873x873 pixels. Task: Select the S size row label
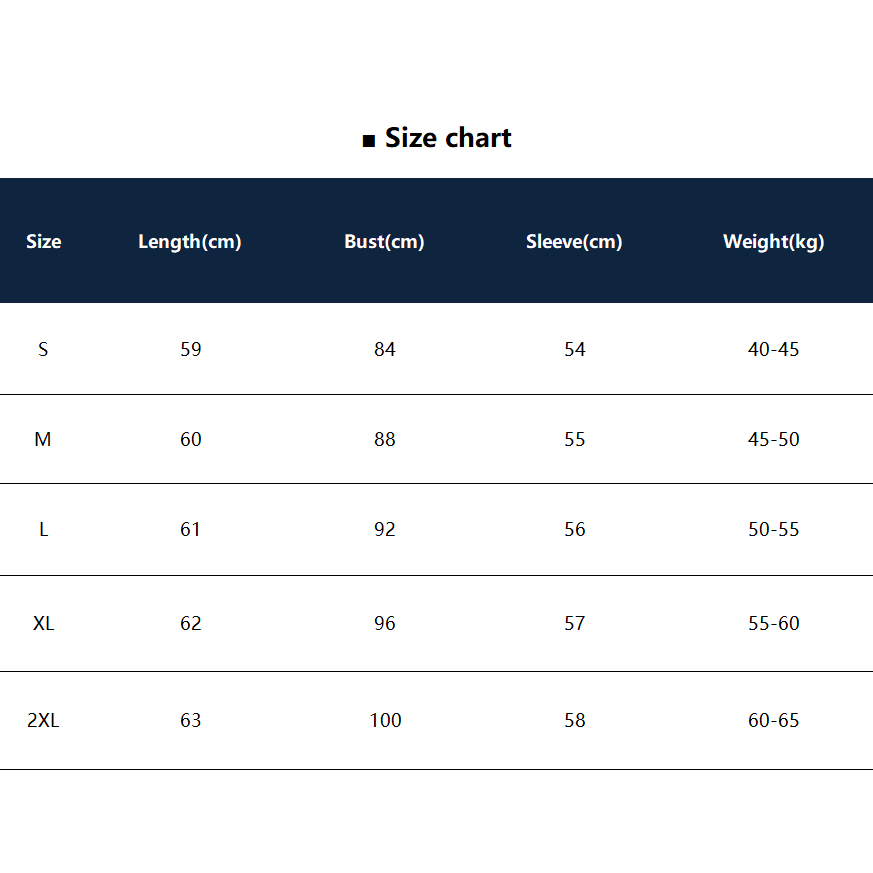pos(43,349)
